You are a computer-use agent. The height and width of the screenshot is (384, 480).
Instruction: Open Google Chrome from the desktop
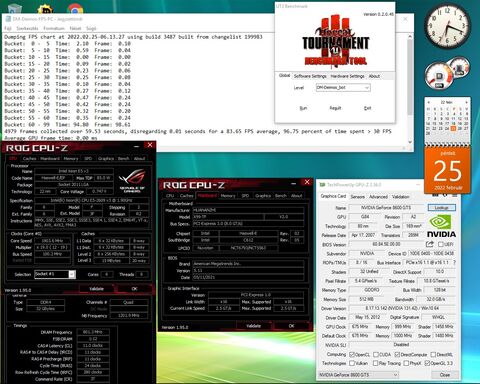(x=75, y=9)
